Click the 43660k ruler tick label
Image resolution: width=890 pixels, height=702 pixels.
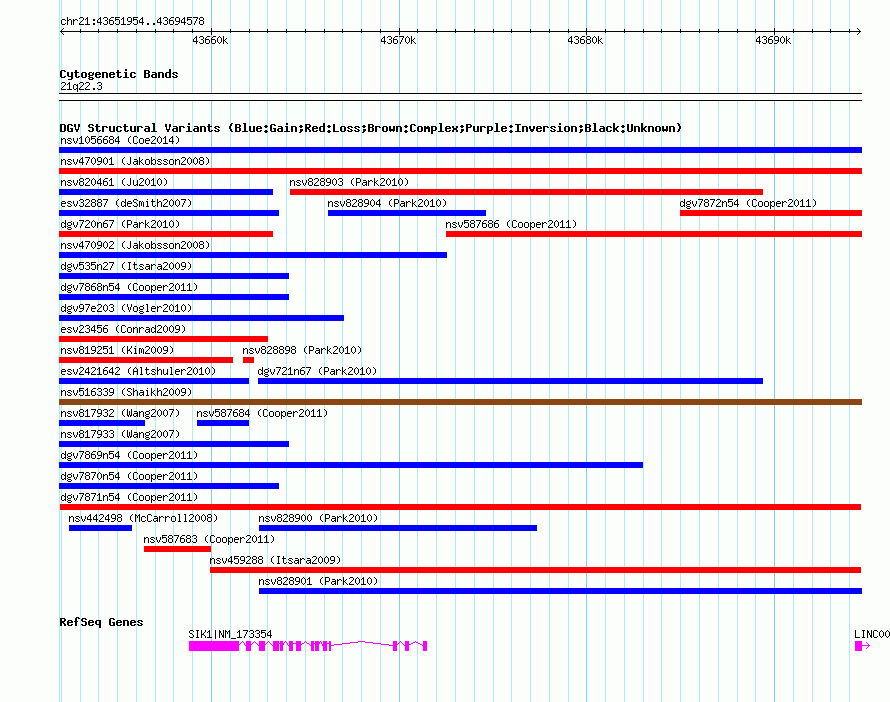[210, 40]
